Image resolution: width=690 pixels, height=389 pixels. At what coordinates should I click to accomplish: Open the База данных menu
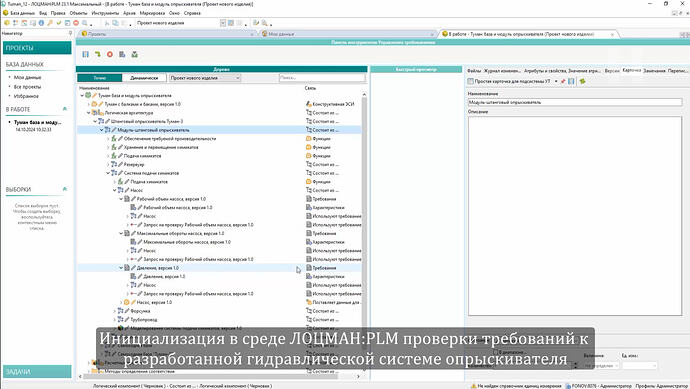[22, 13]
